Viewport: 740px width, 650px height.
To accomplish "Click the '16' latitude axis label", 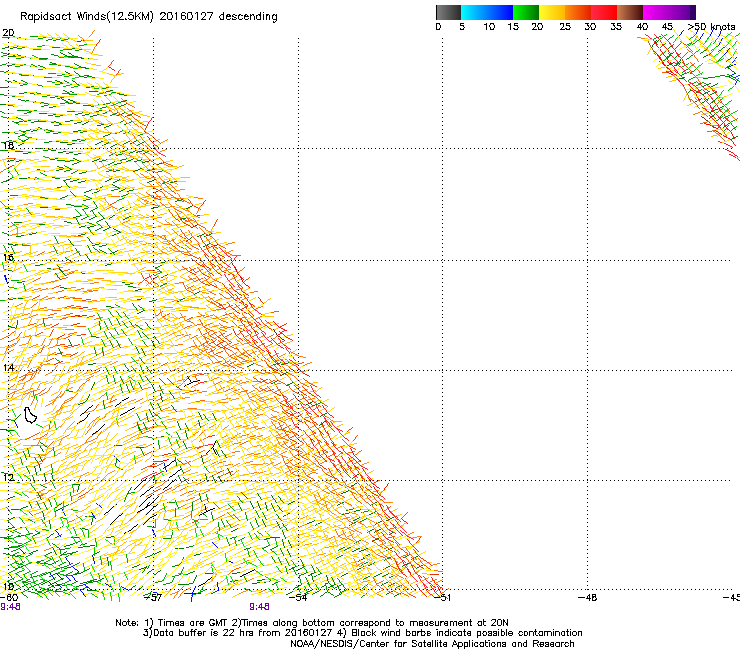I will click(x=8, y=257).
